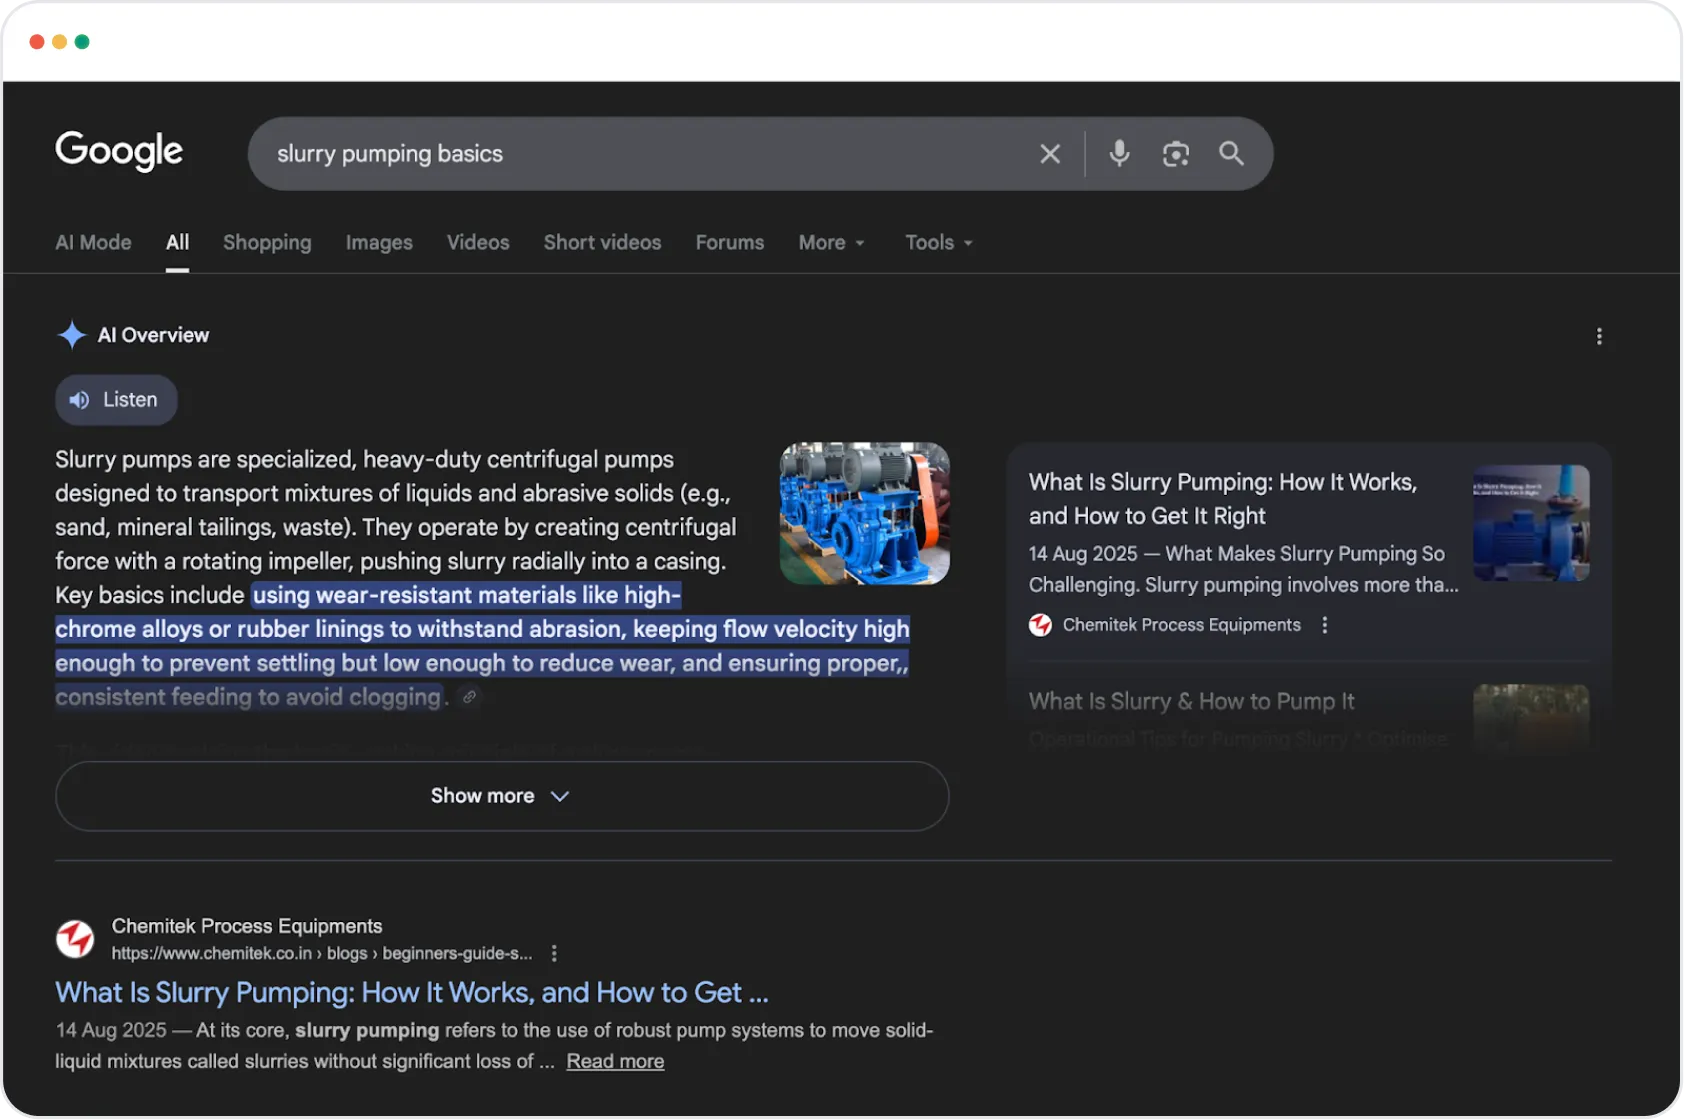Click snippet text '14 Aug 2025 — What Makes Slurry Pumping So'
The image size is (1684, 1120).
(x=1237, y=554)
